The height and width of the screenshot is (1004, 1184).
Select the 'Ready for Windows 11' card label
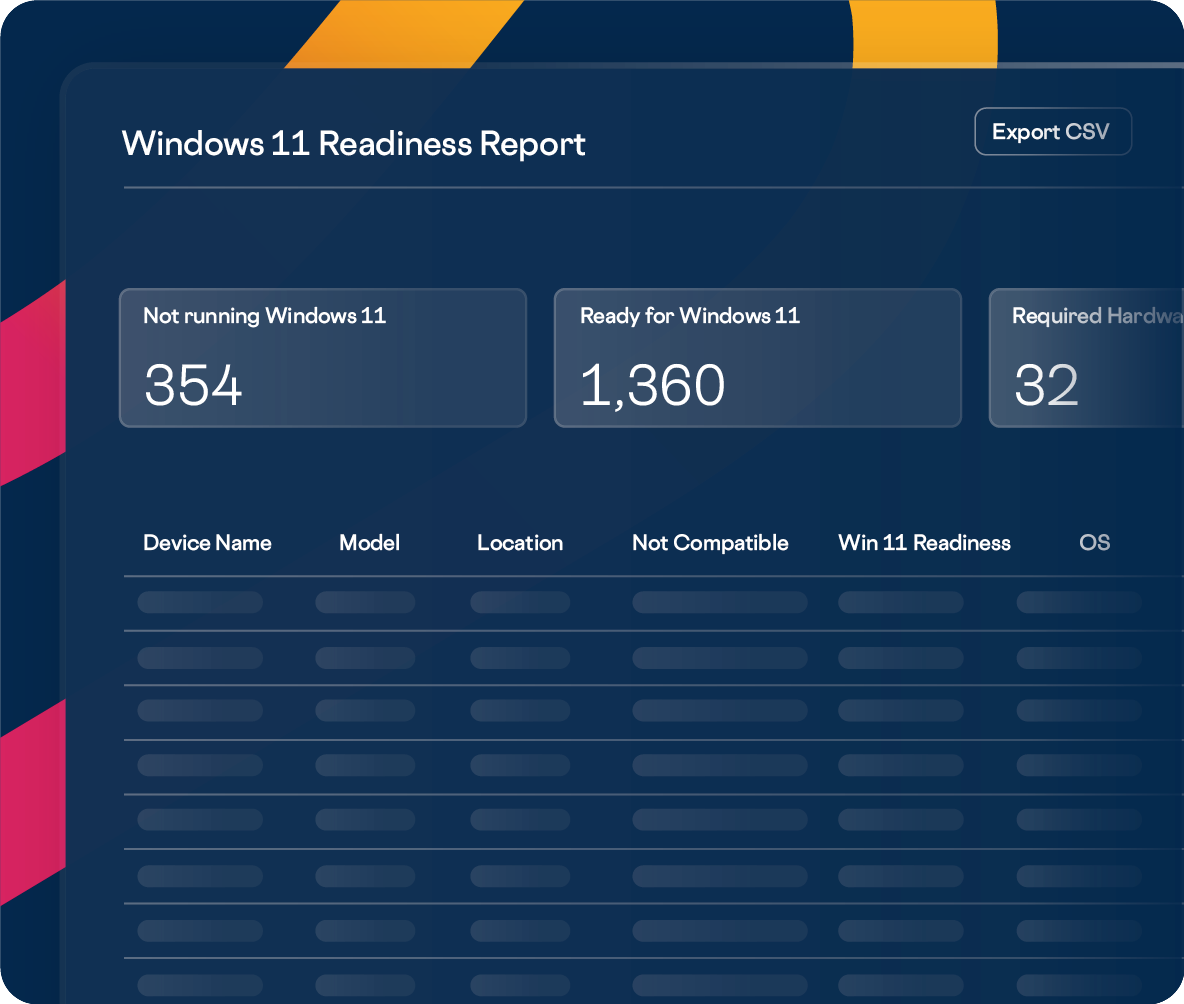(x=689, y=316)
